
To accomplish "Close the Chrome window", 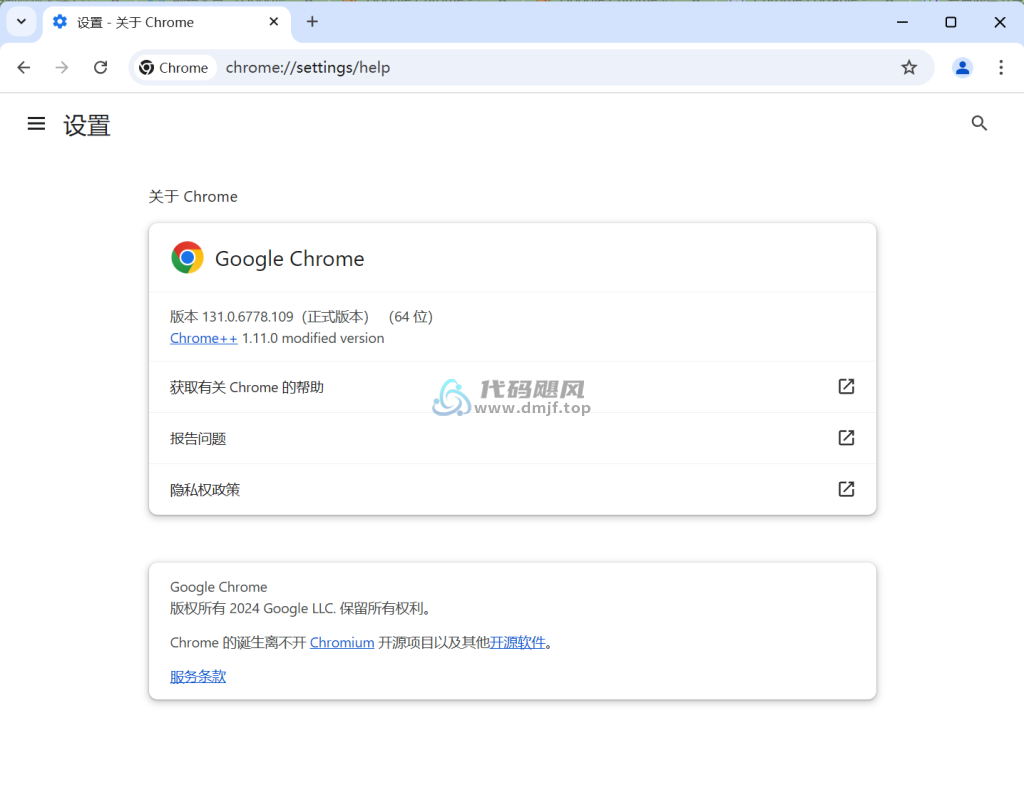I will [1000, 22].
